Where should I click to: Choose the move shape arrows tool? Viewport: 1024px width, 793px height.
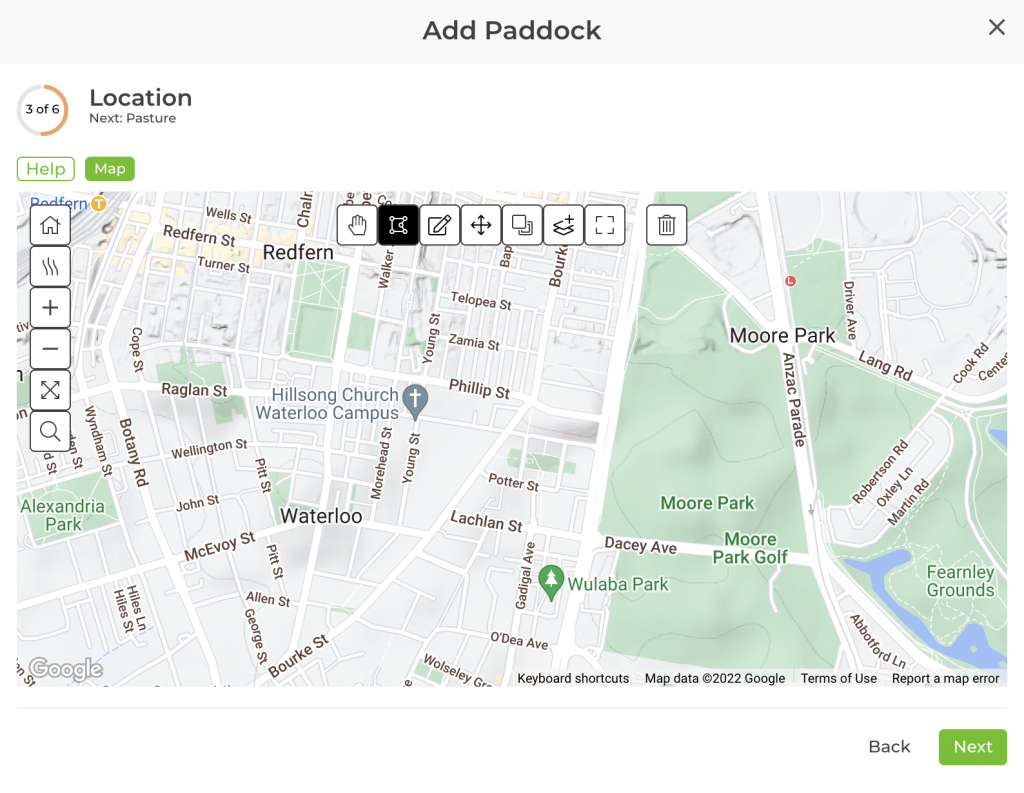click(481, 225)
